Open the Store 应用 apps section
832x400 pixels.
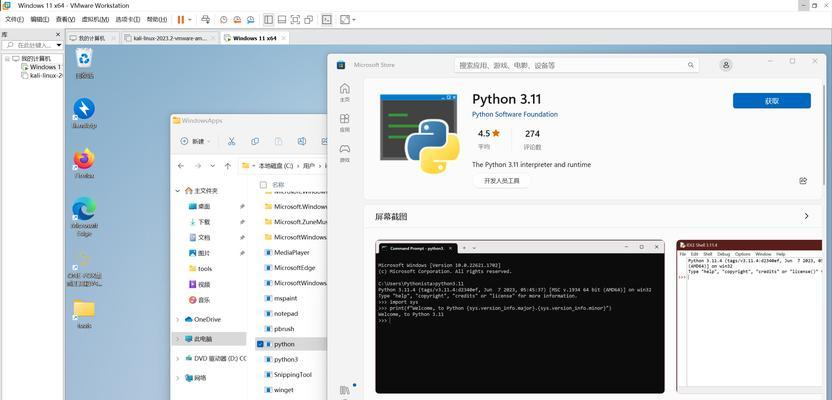tap(345, 123)
